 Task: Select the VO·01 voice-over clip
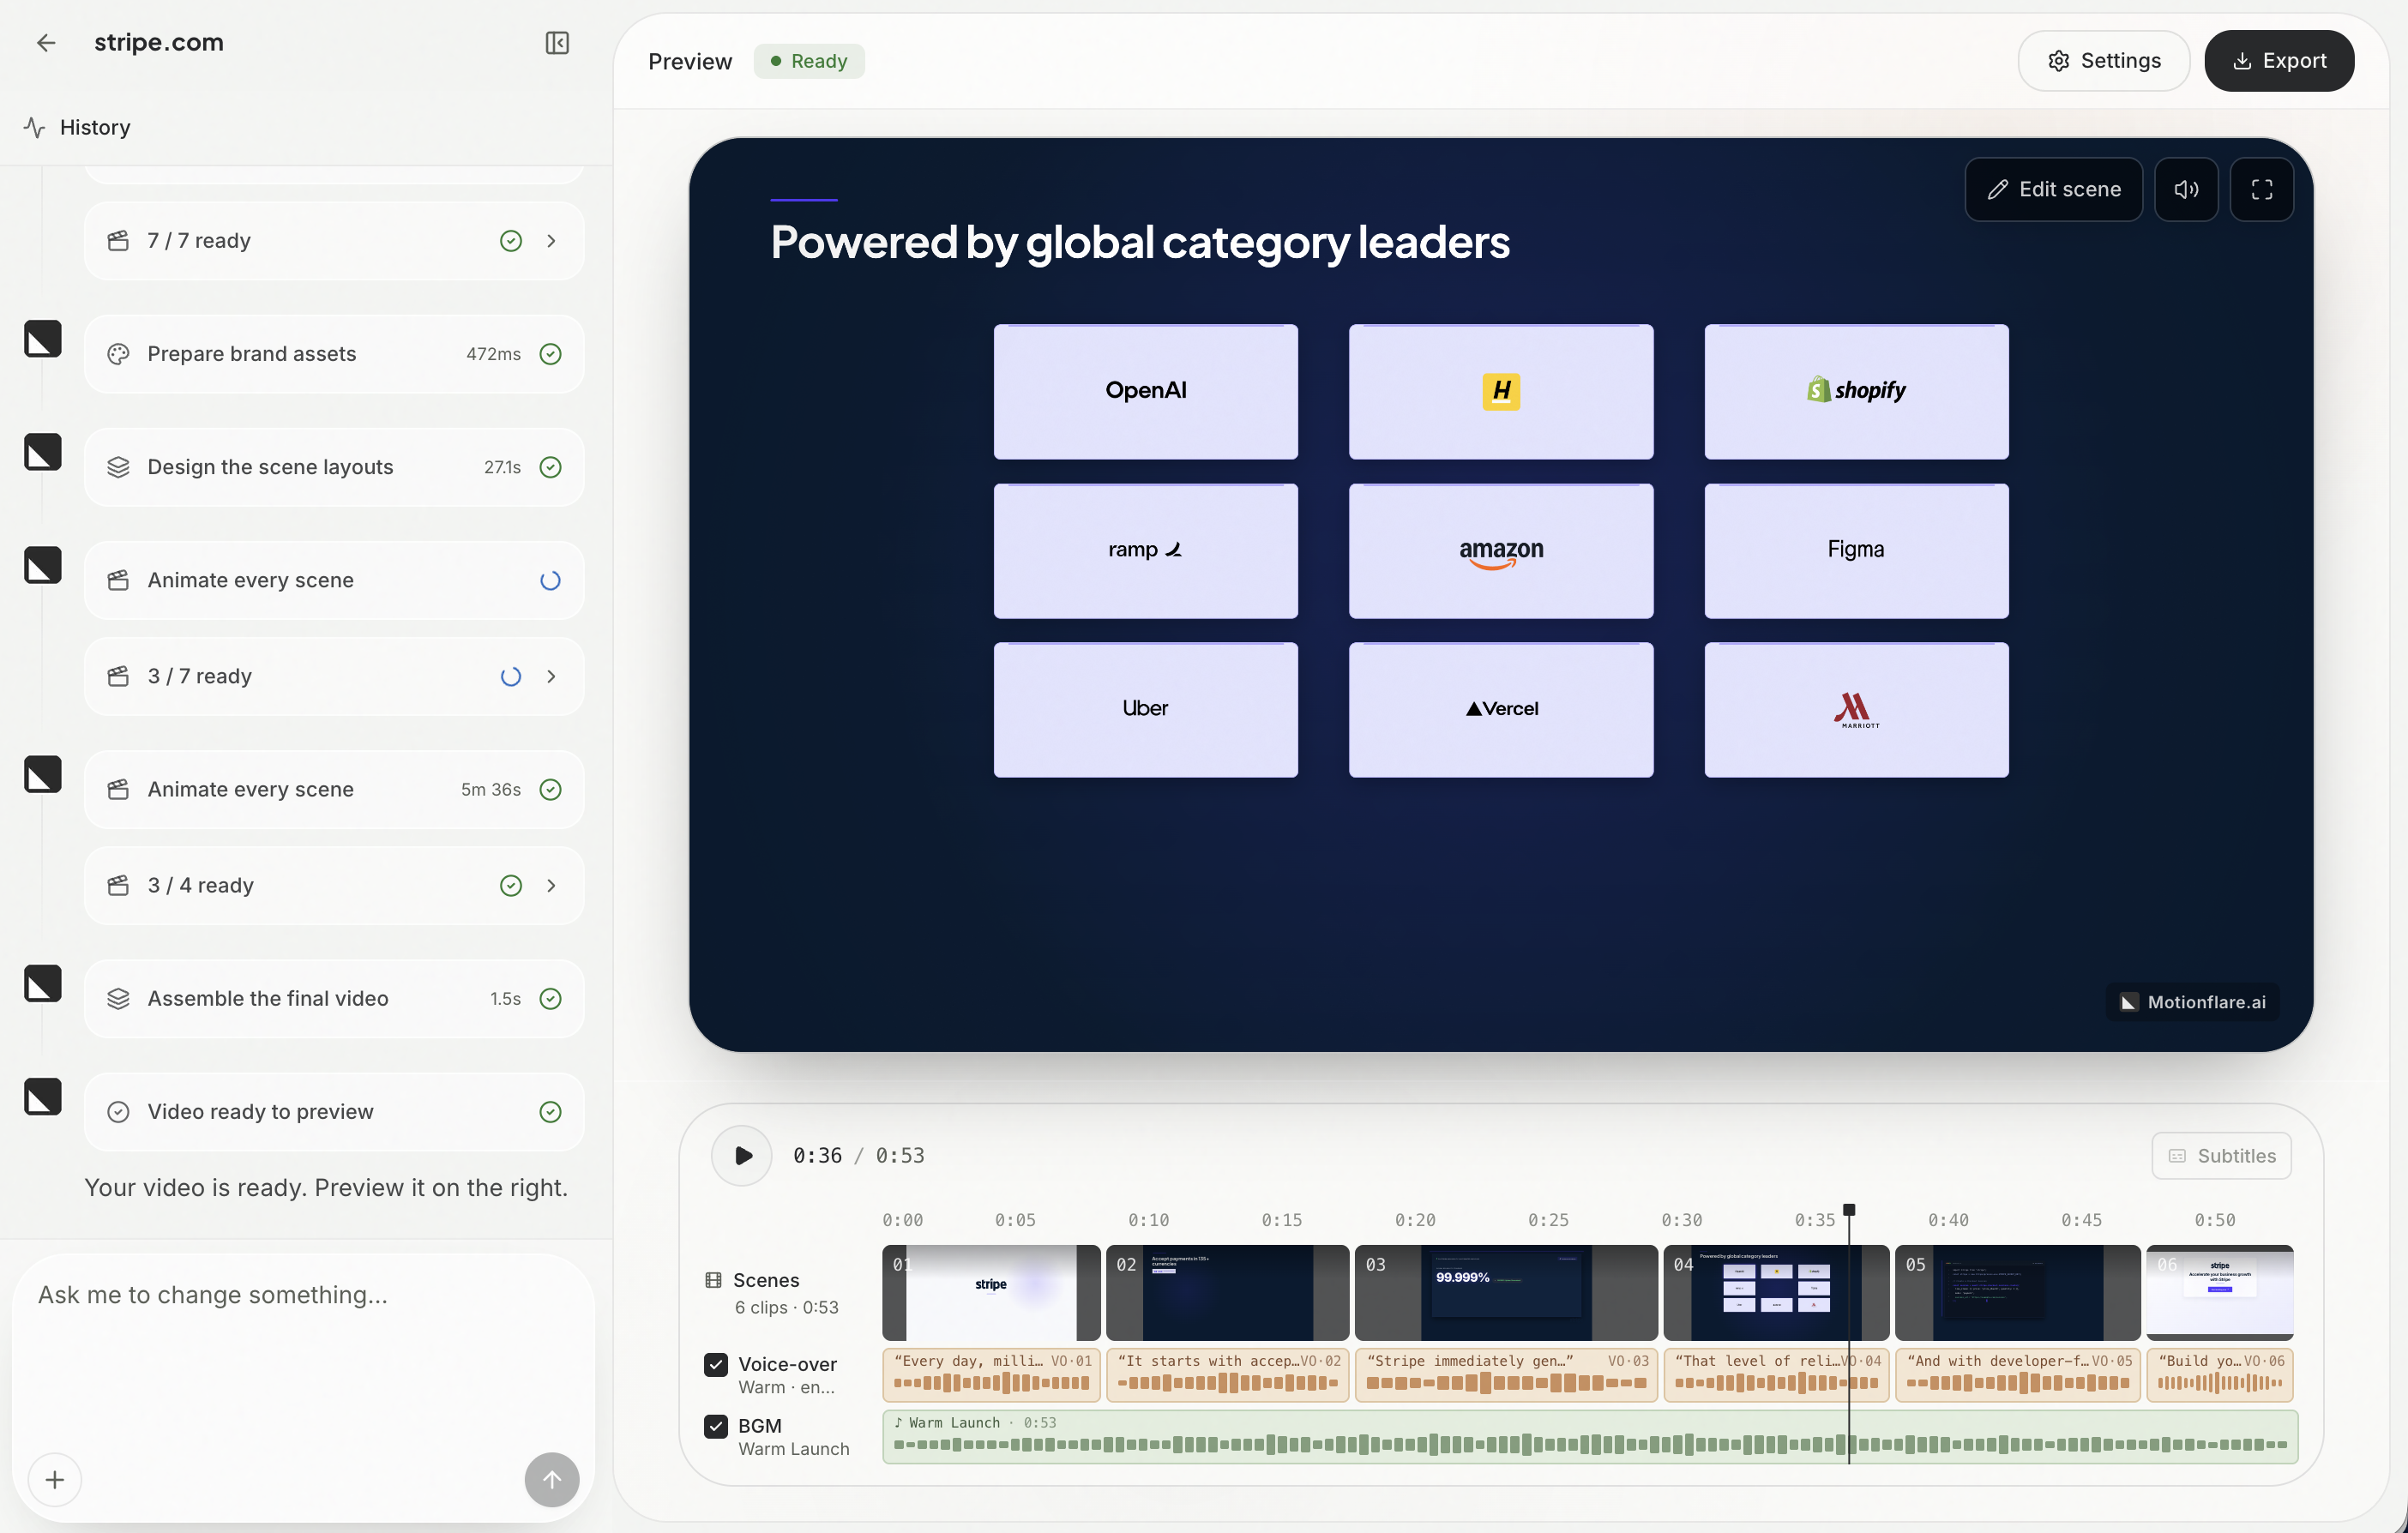click(991, 1375)
